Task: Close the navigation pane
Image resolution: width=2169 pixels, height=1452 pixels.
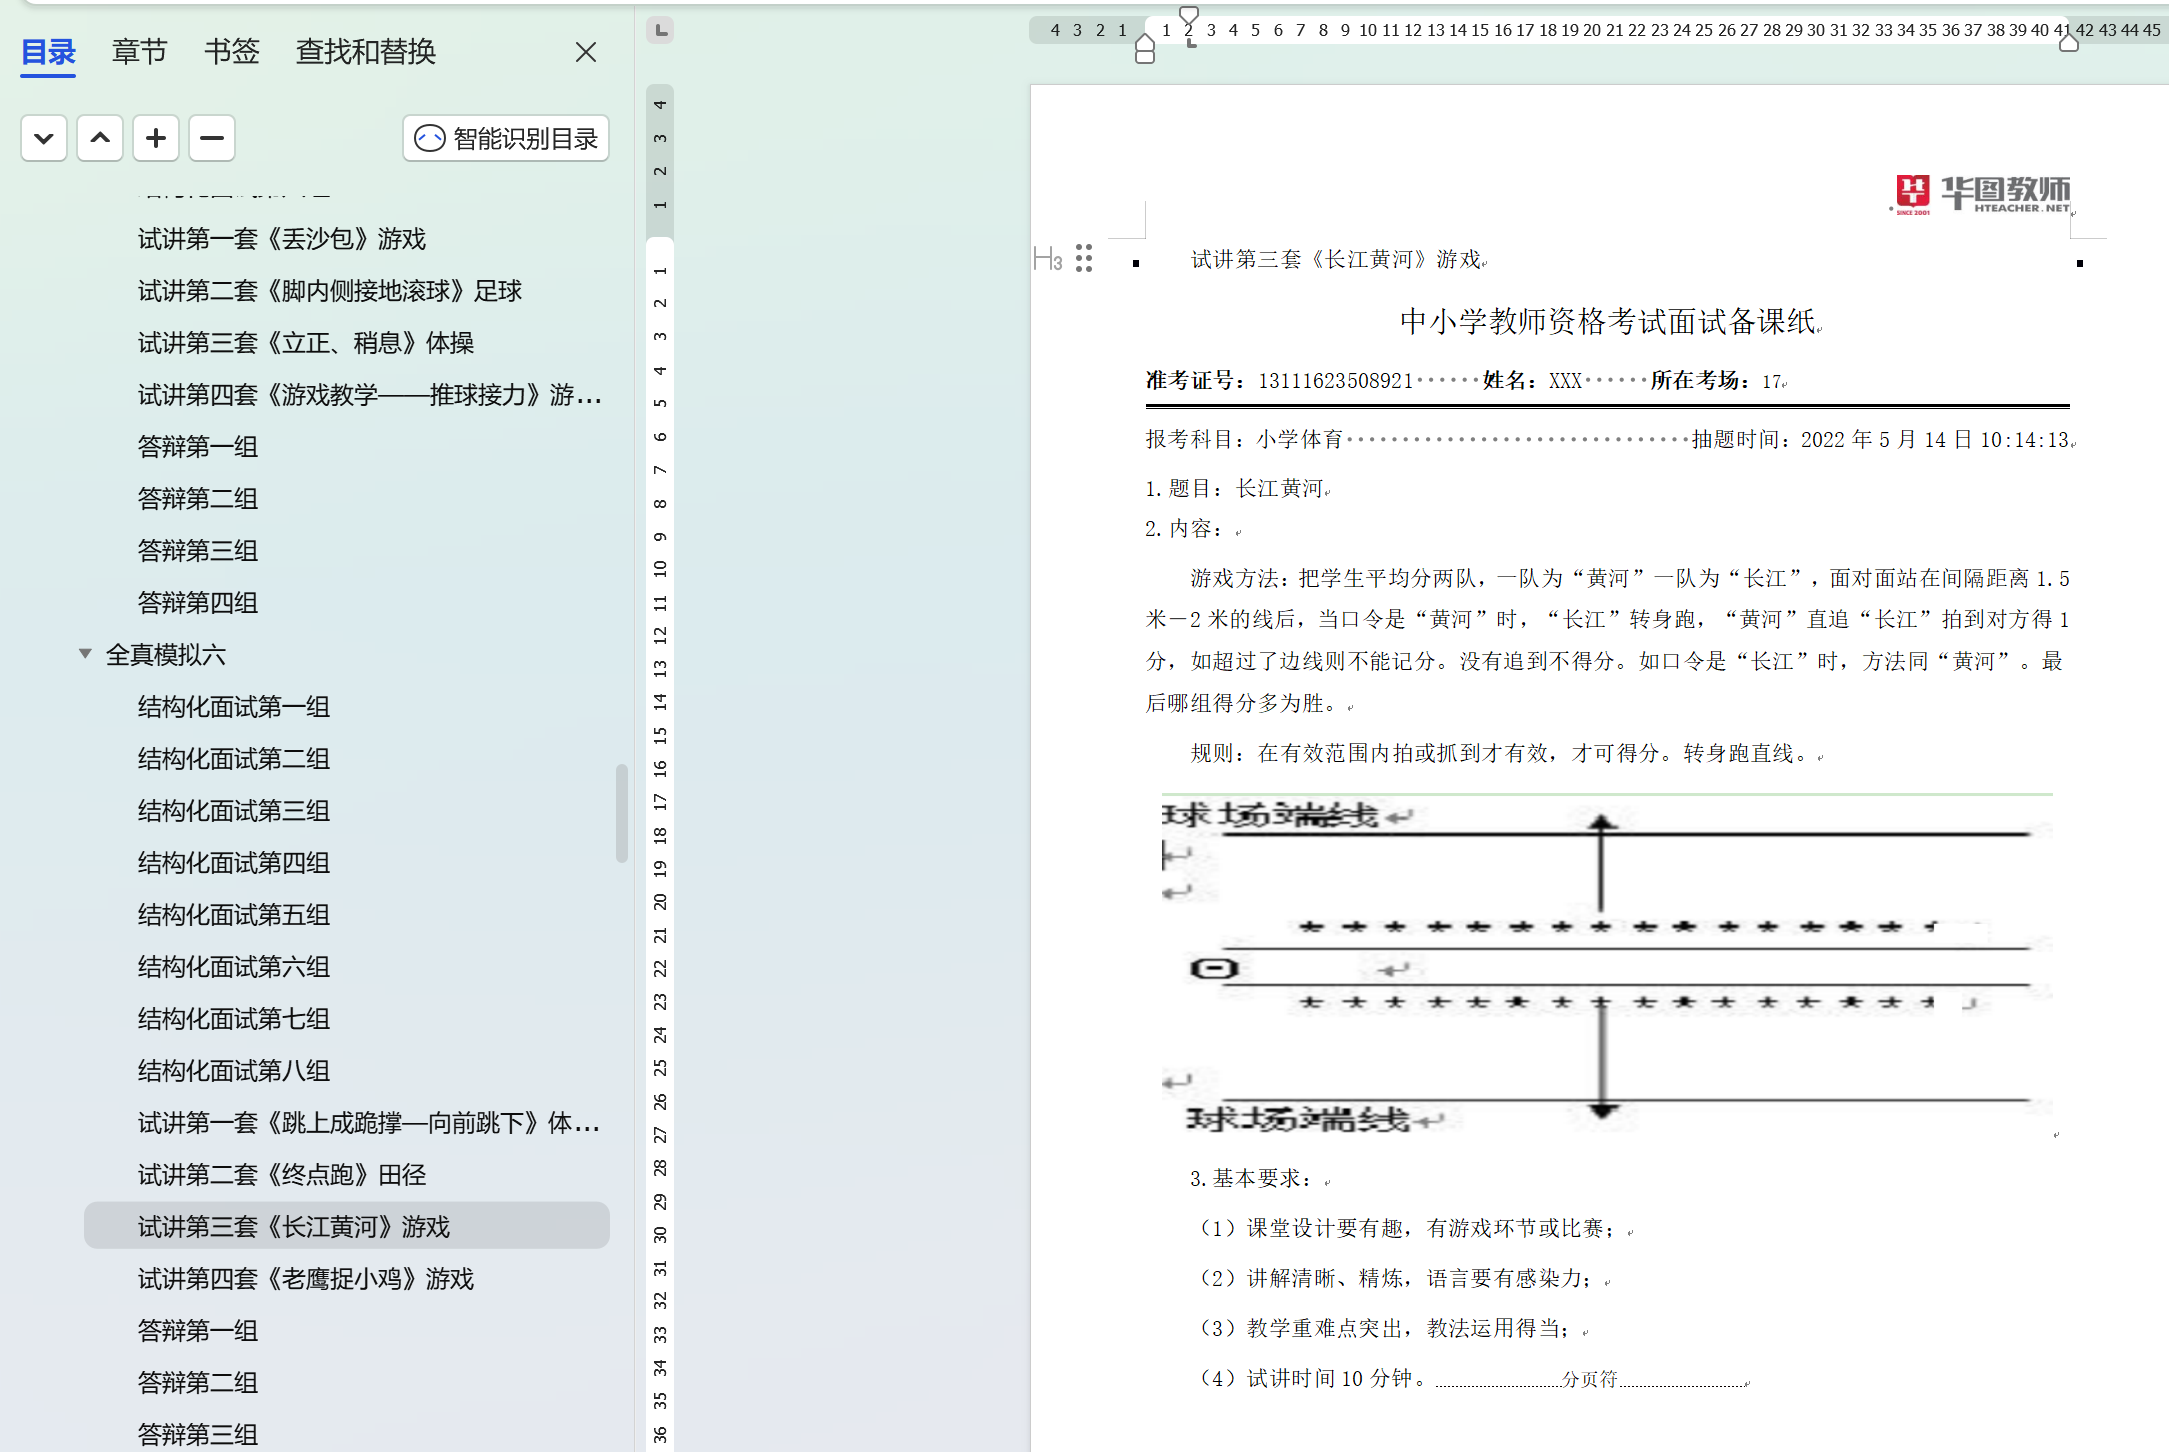Action: click(x=586, y=52)
